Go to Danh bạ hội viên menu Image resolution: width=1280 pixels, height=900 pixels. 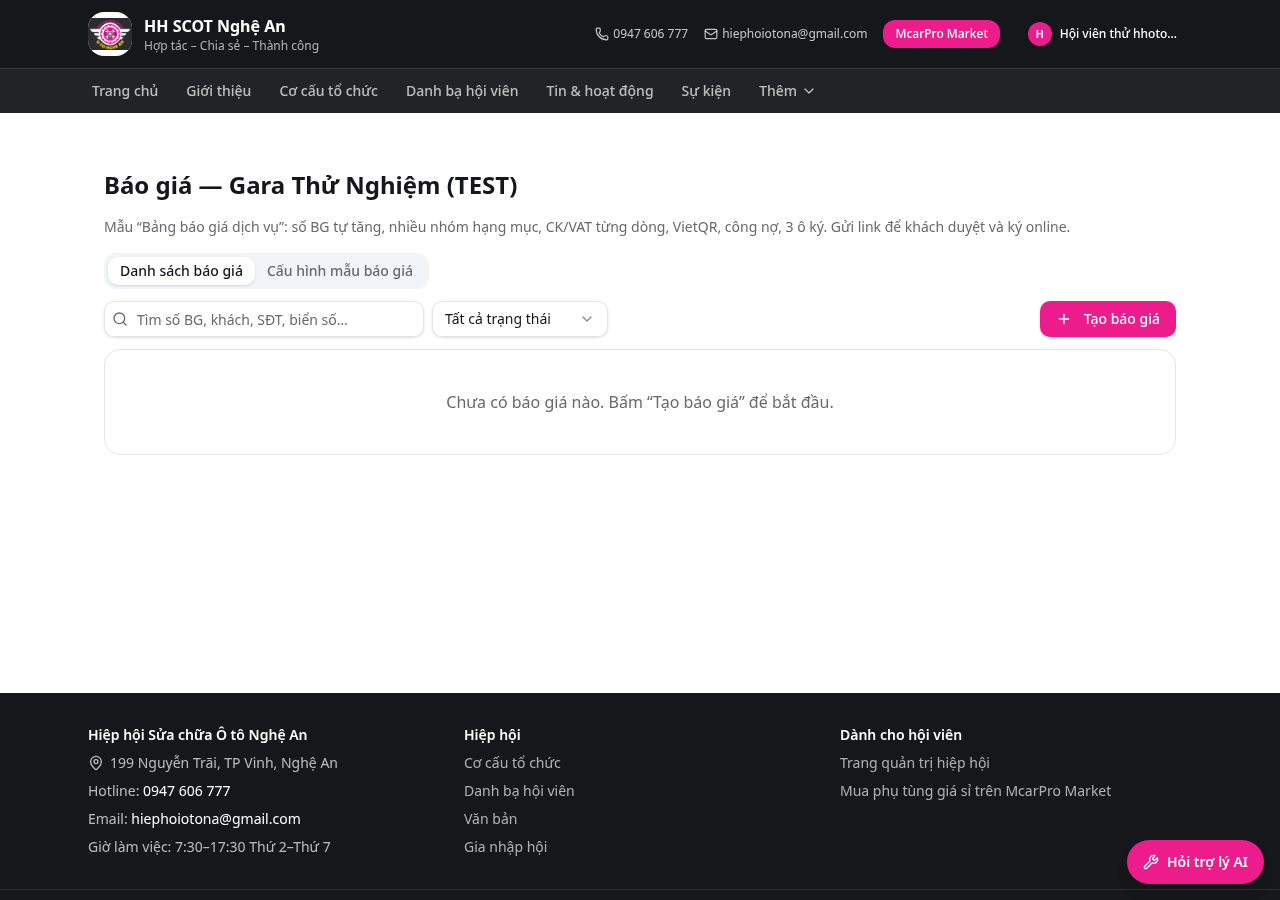click(x=462, y=91)
